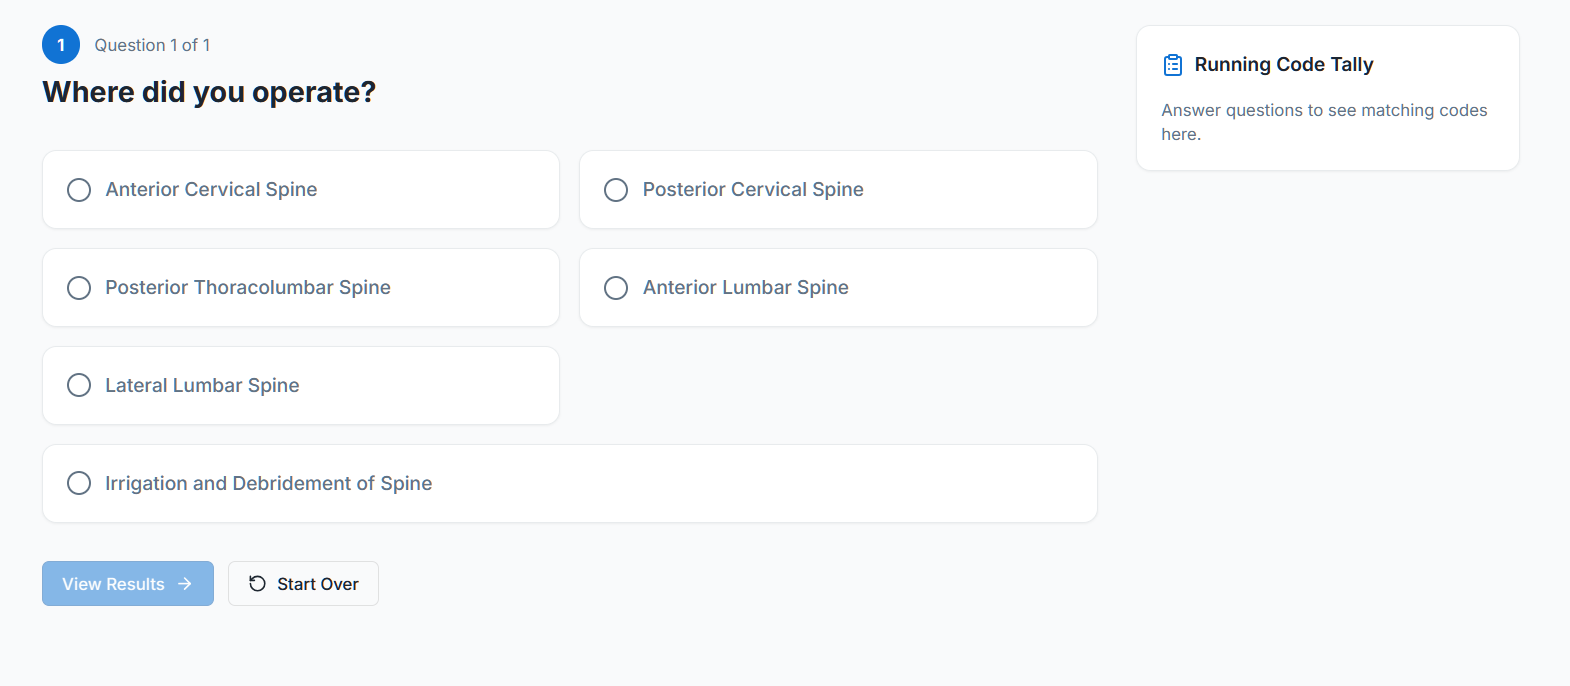Click the answer questions helper text
The width and height of the screenshot is (1570, 686).
pos(1324,121)
